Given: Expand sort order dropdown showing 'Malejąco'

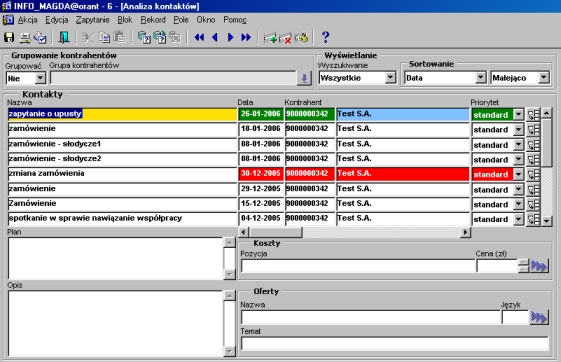Looking at the screenshot, I should [544, 77].
